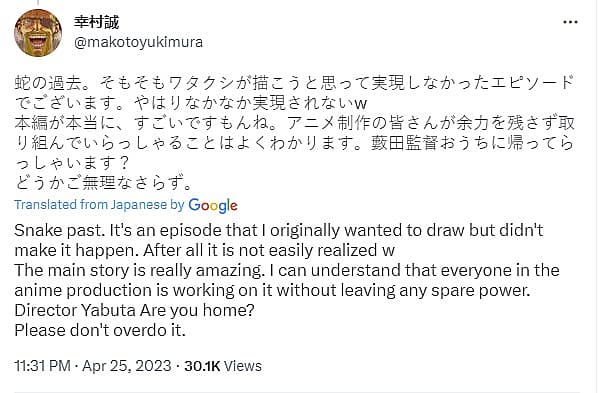This screenshot has width=599, height=393.
Task: Click the line 'Please don't overdo it.'
Action: (100, 330)
